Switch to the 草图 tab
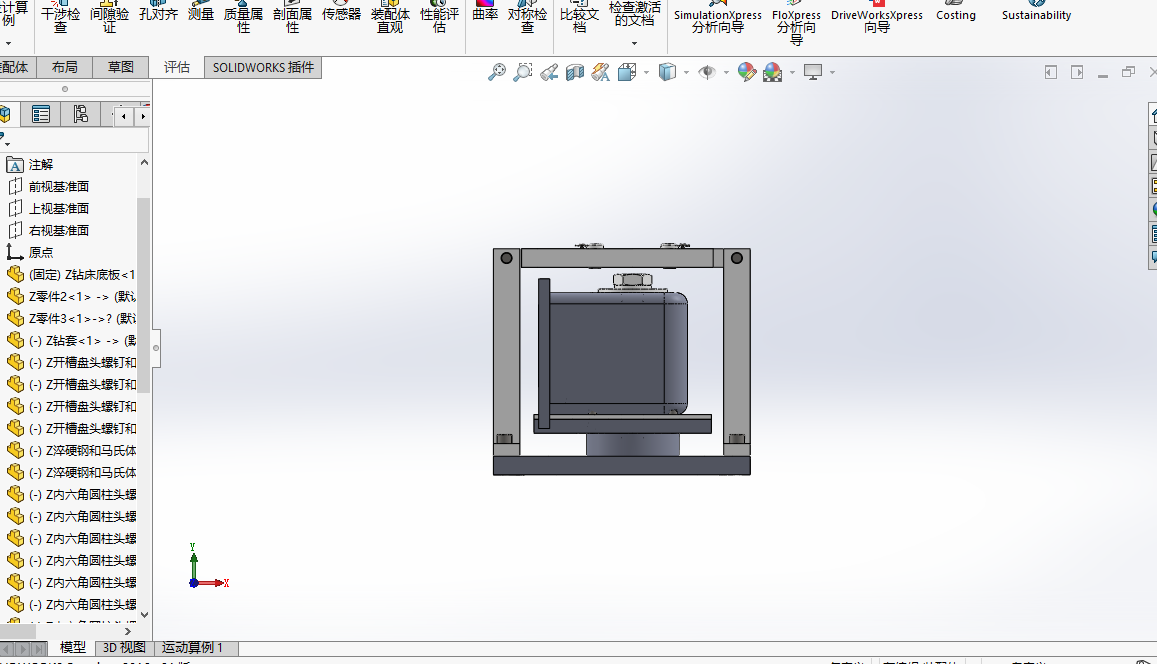 [x=121, y=67]
